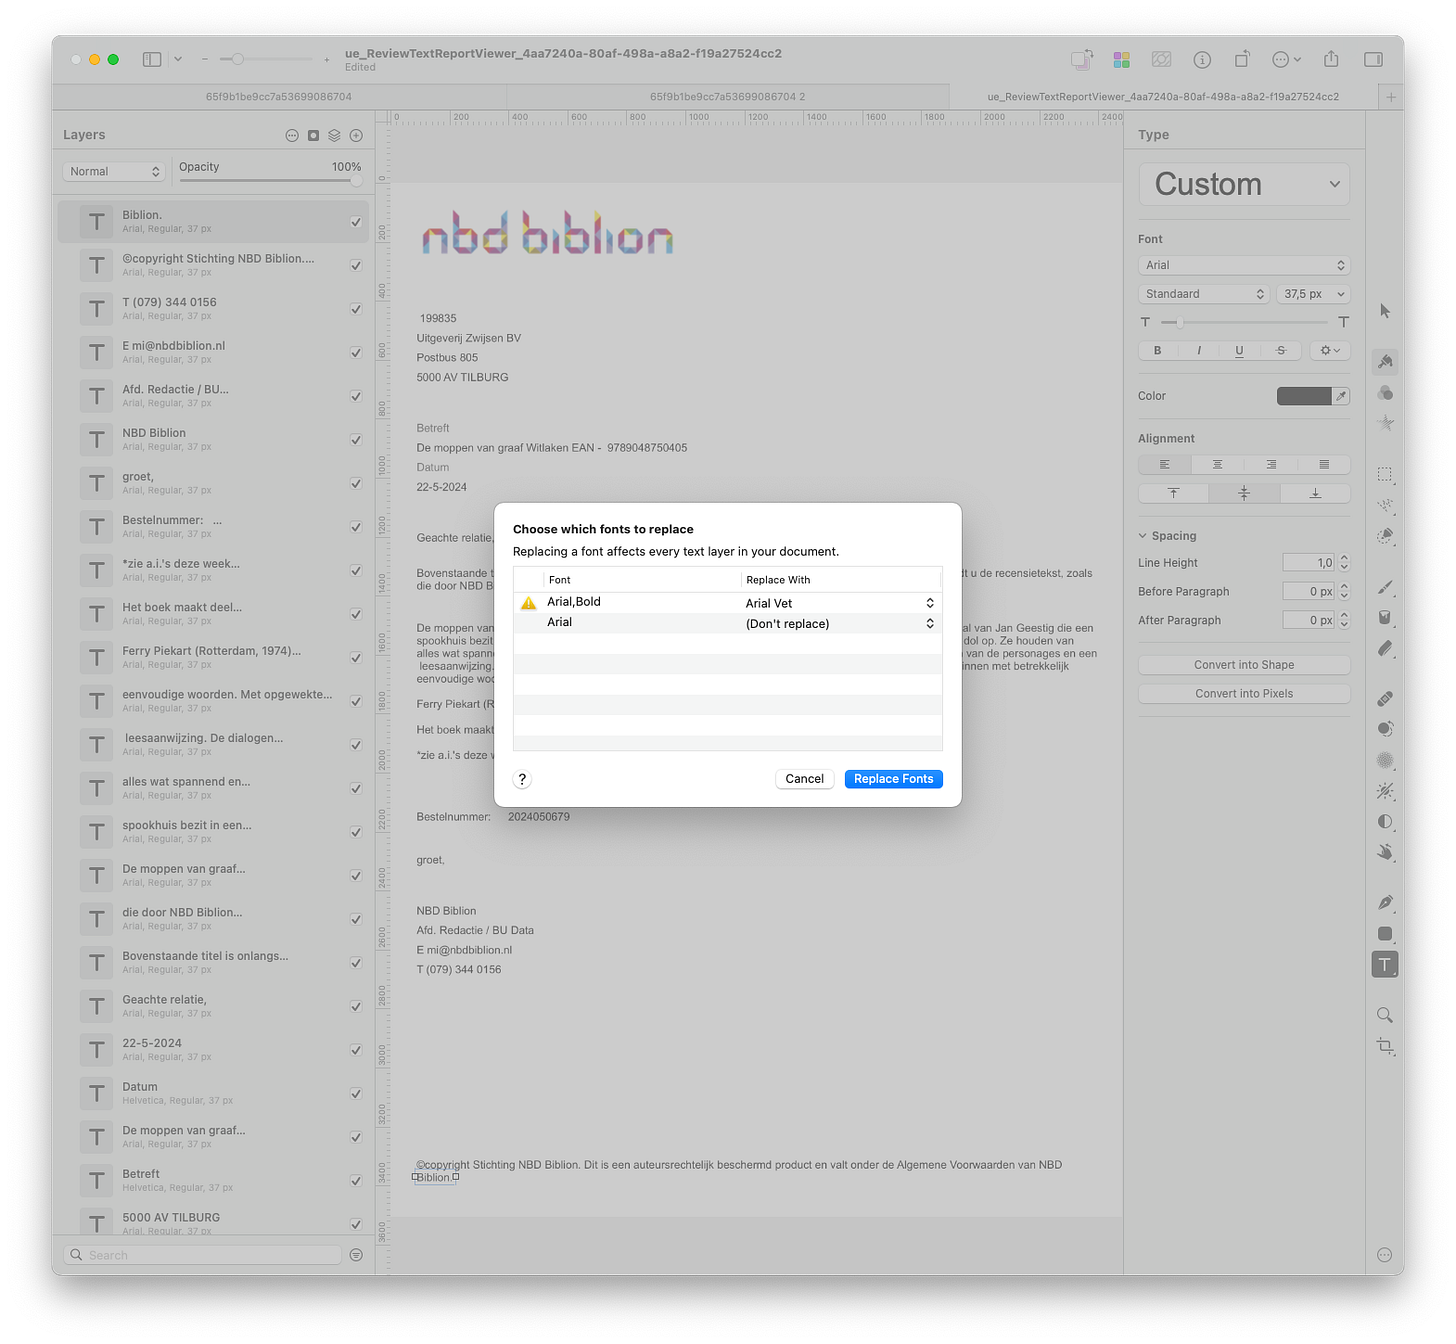The image size is (1456, 1344).
Task: Open the toolbar more options ellipsis menu
Action: click(1286, 60)
